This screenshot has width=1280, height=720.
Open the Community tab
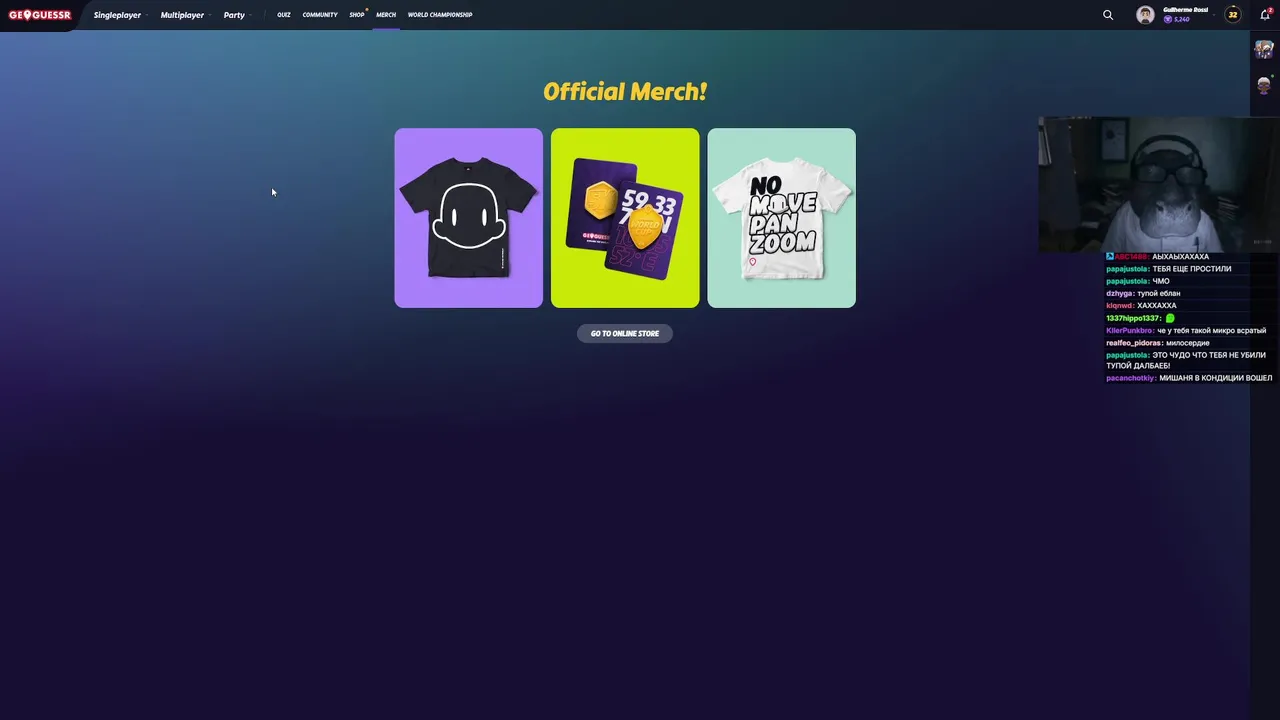[x=320, y=15]
